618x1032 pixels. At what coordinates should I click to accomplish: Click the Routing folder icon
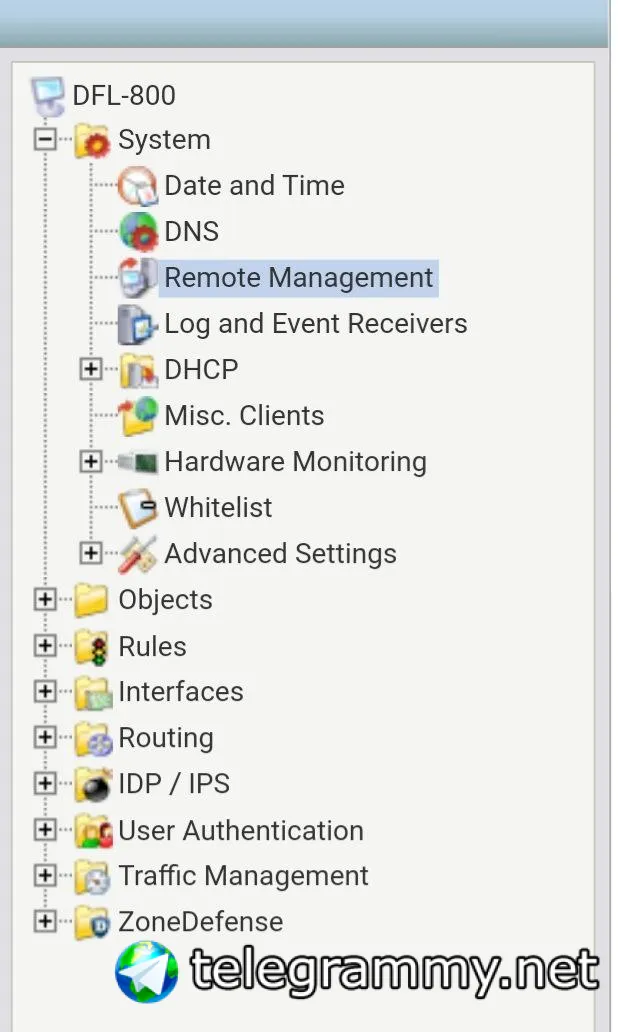tap(93, 738)
